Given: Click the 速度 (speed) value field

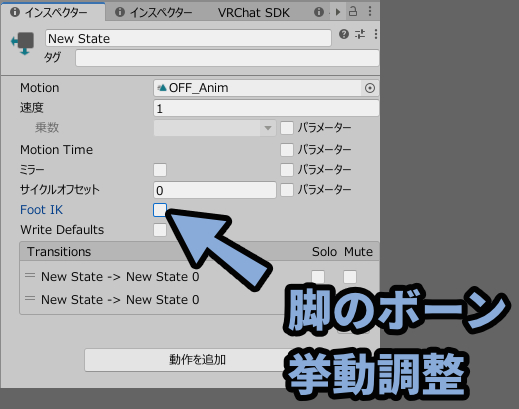Looking at the screenshot, I should (266, 108).
